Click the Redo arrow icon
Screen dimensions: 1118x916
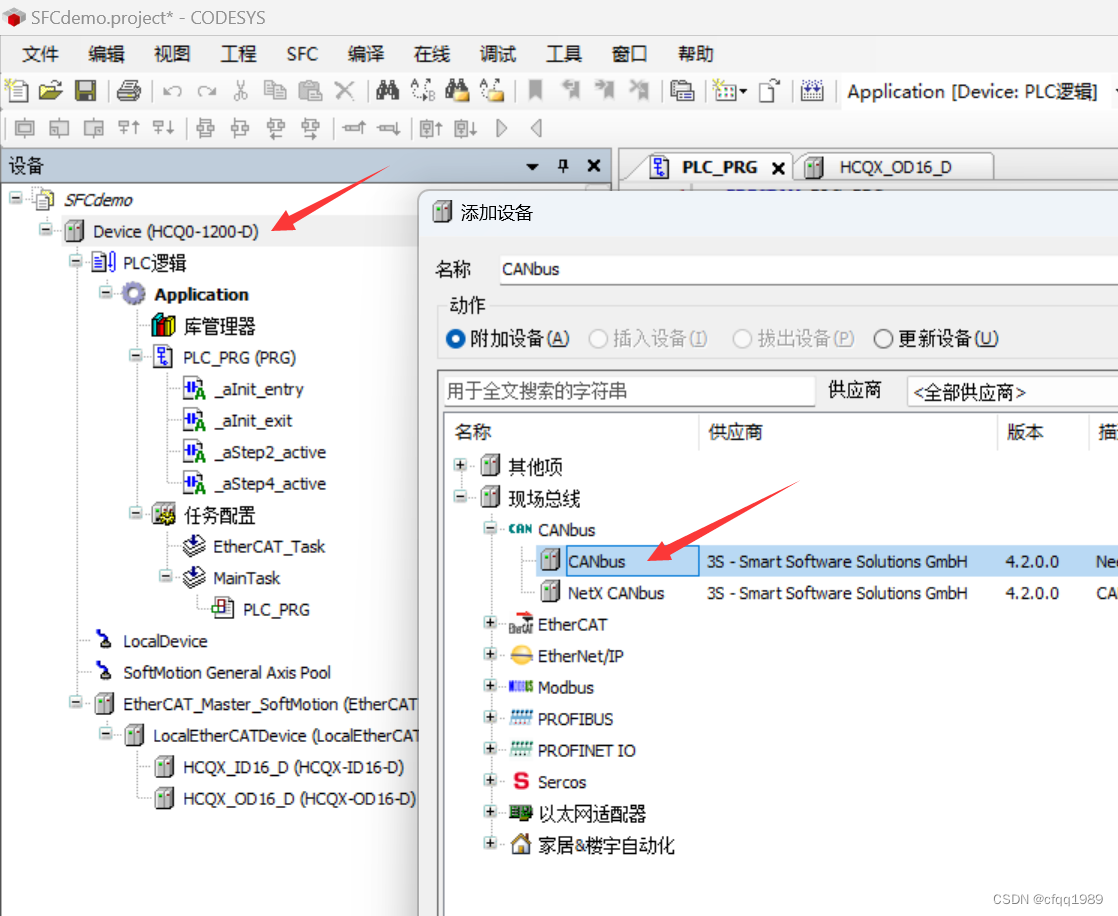(x=207, y=91)
